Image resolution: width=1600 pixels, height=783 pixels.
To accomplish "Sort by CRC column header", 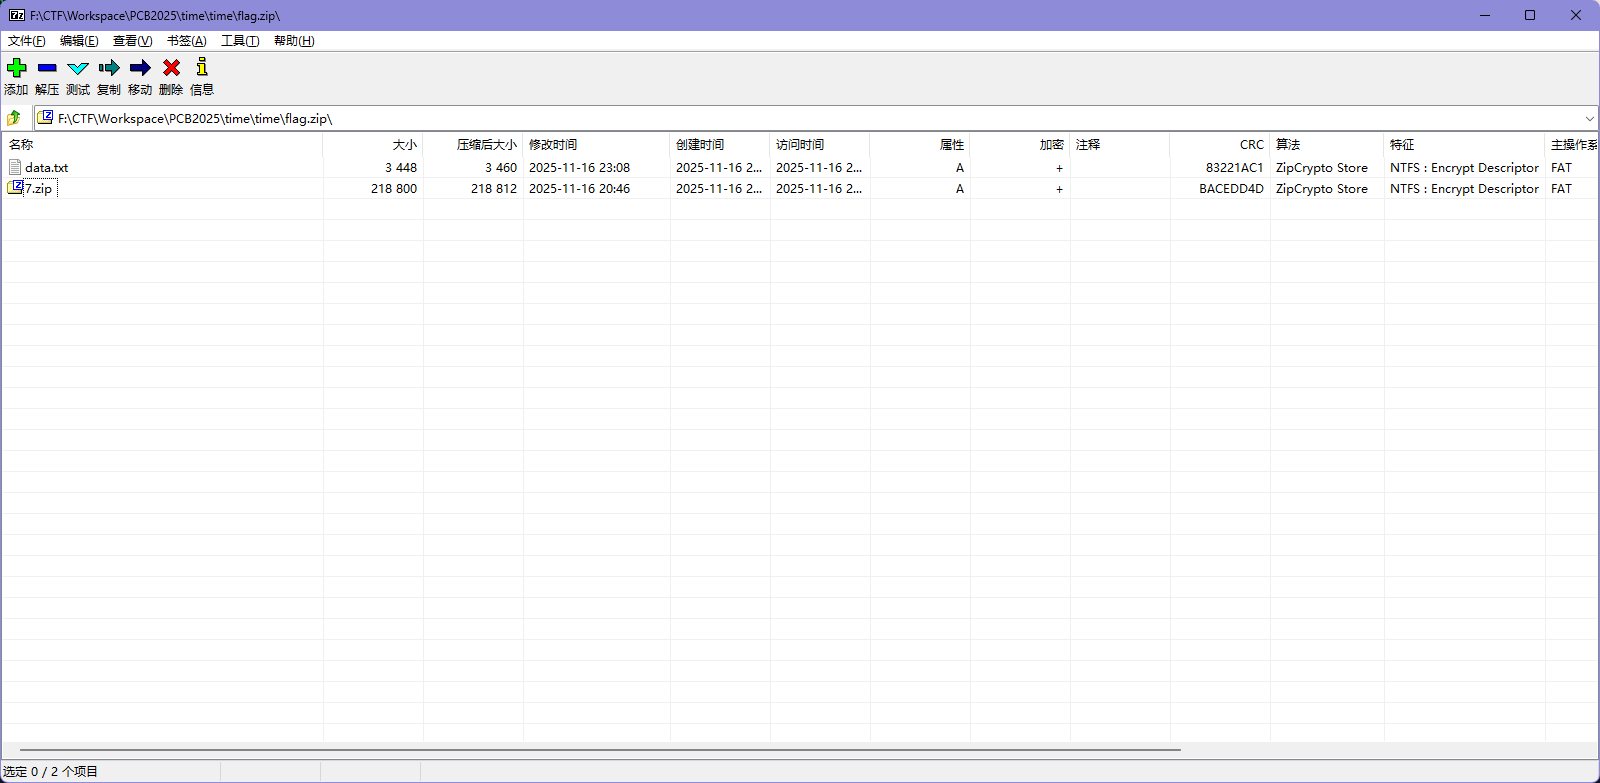I will (x=1251, y=145).
